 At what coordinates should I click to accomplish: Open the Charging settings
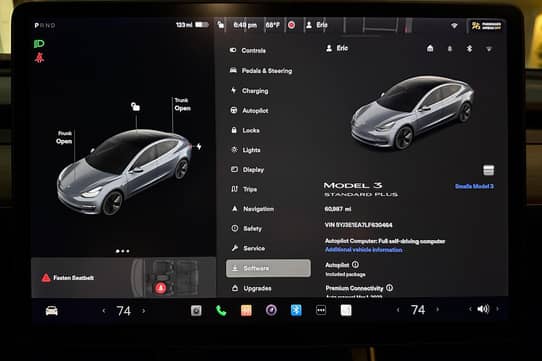(x=249, y=91)
